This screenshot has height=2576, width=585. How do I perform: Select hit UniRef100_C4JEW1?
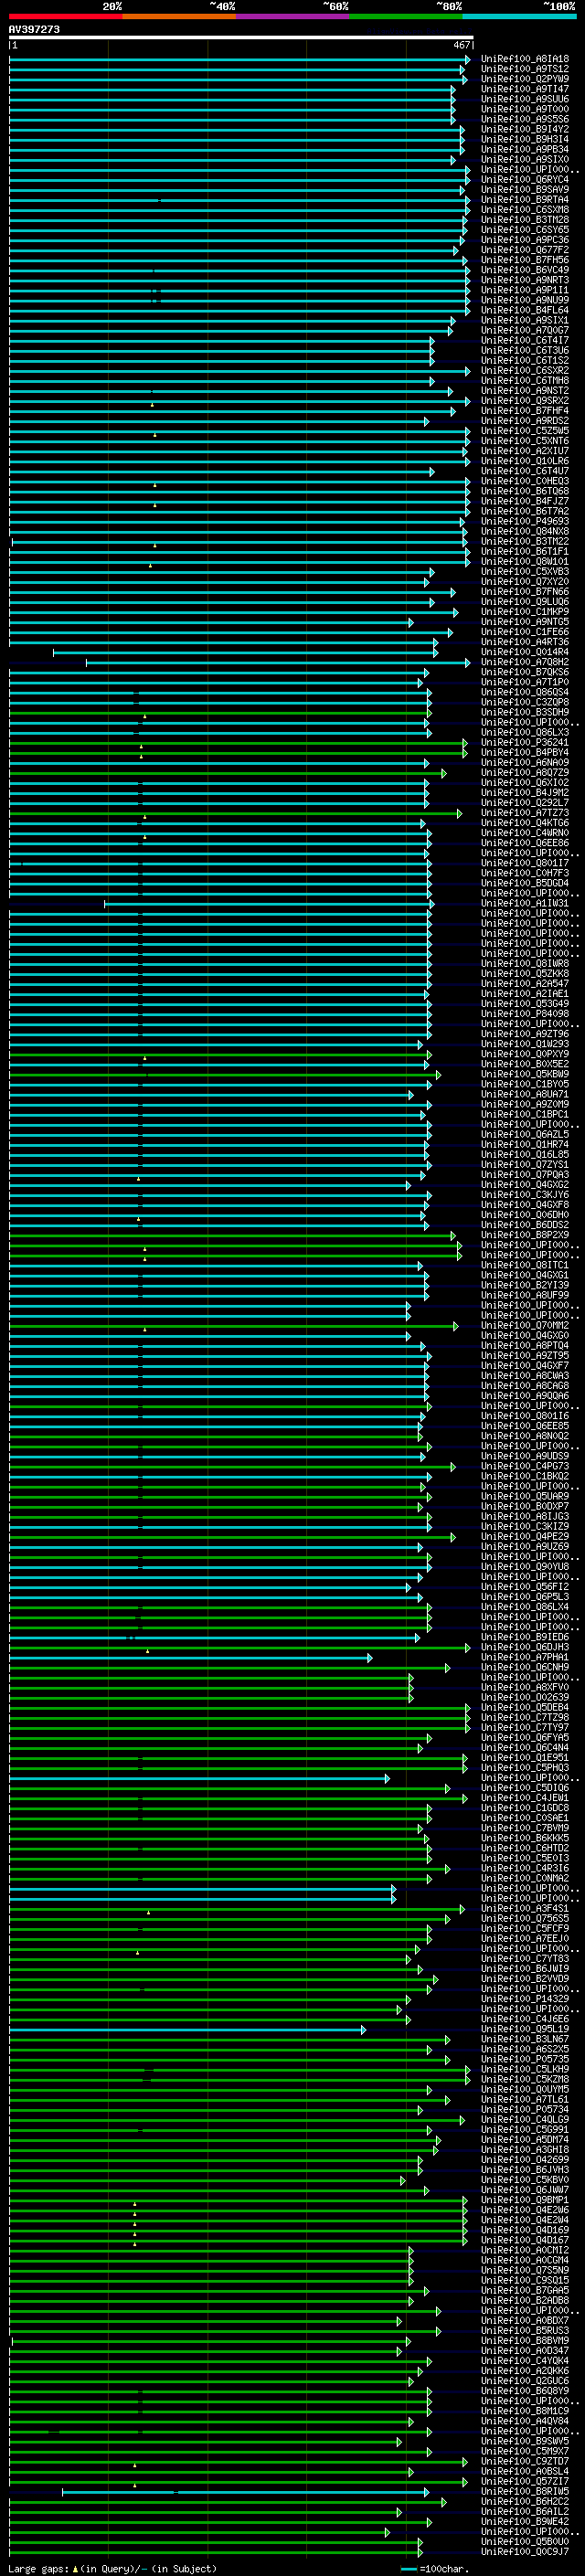525,1798
